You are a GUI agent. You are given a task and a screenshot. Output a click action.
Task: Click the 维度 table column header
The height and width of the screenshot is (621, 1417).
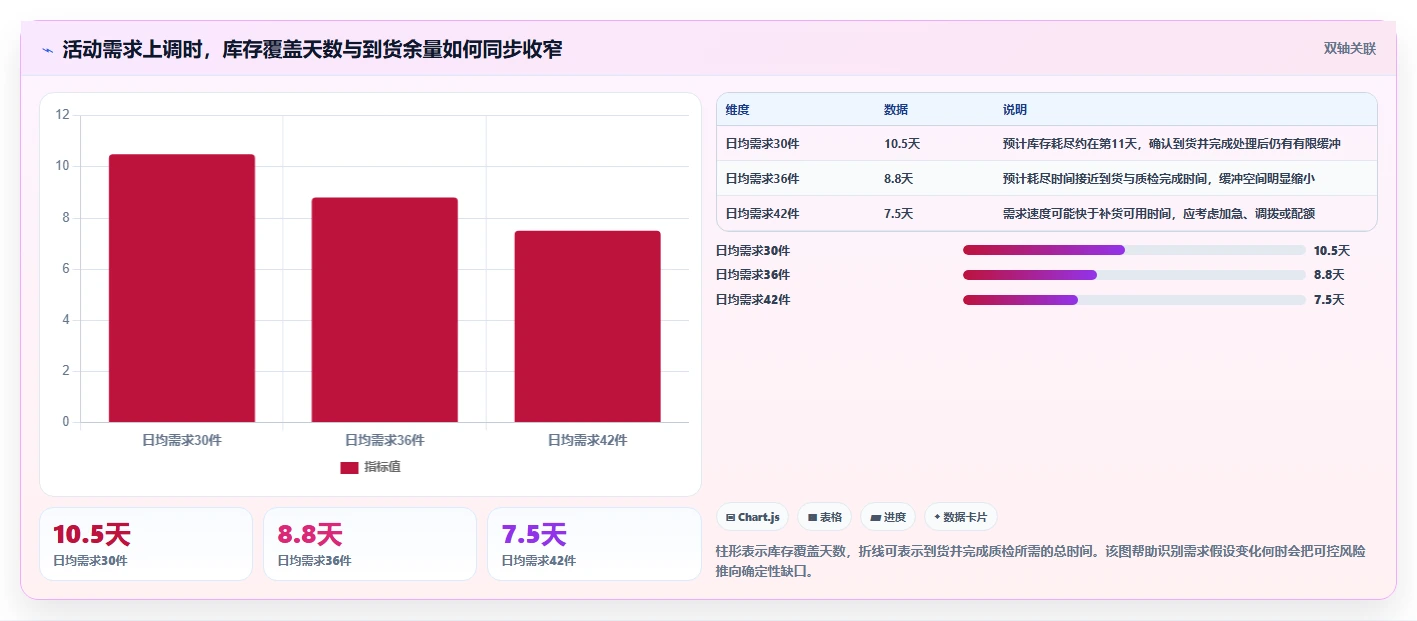coord(738,110)
